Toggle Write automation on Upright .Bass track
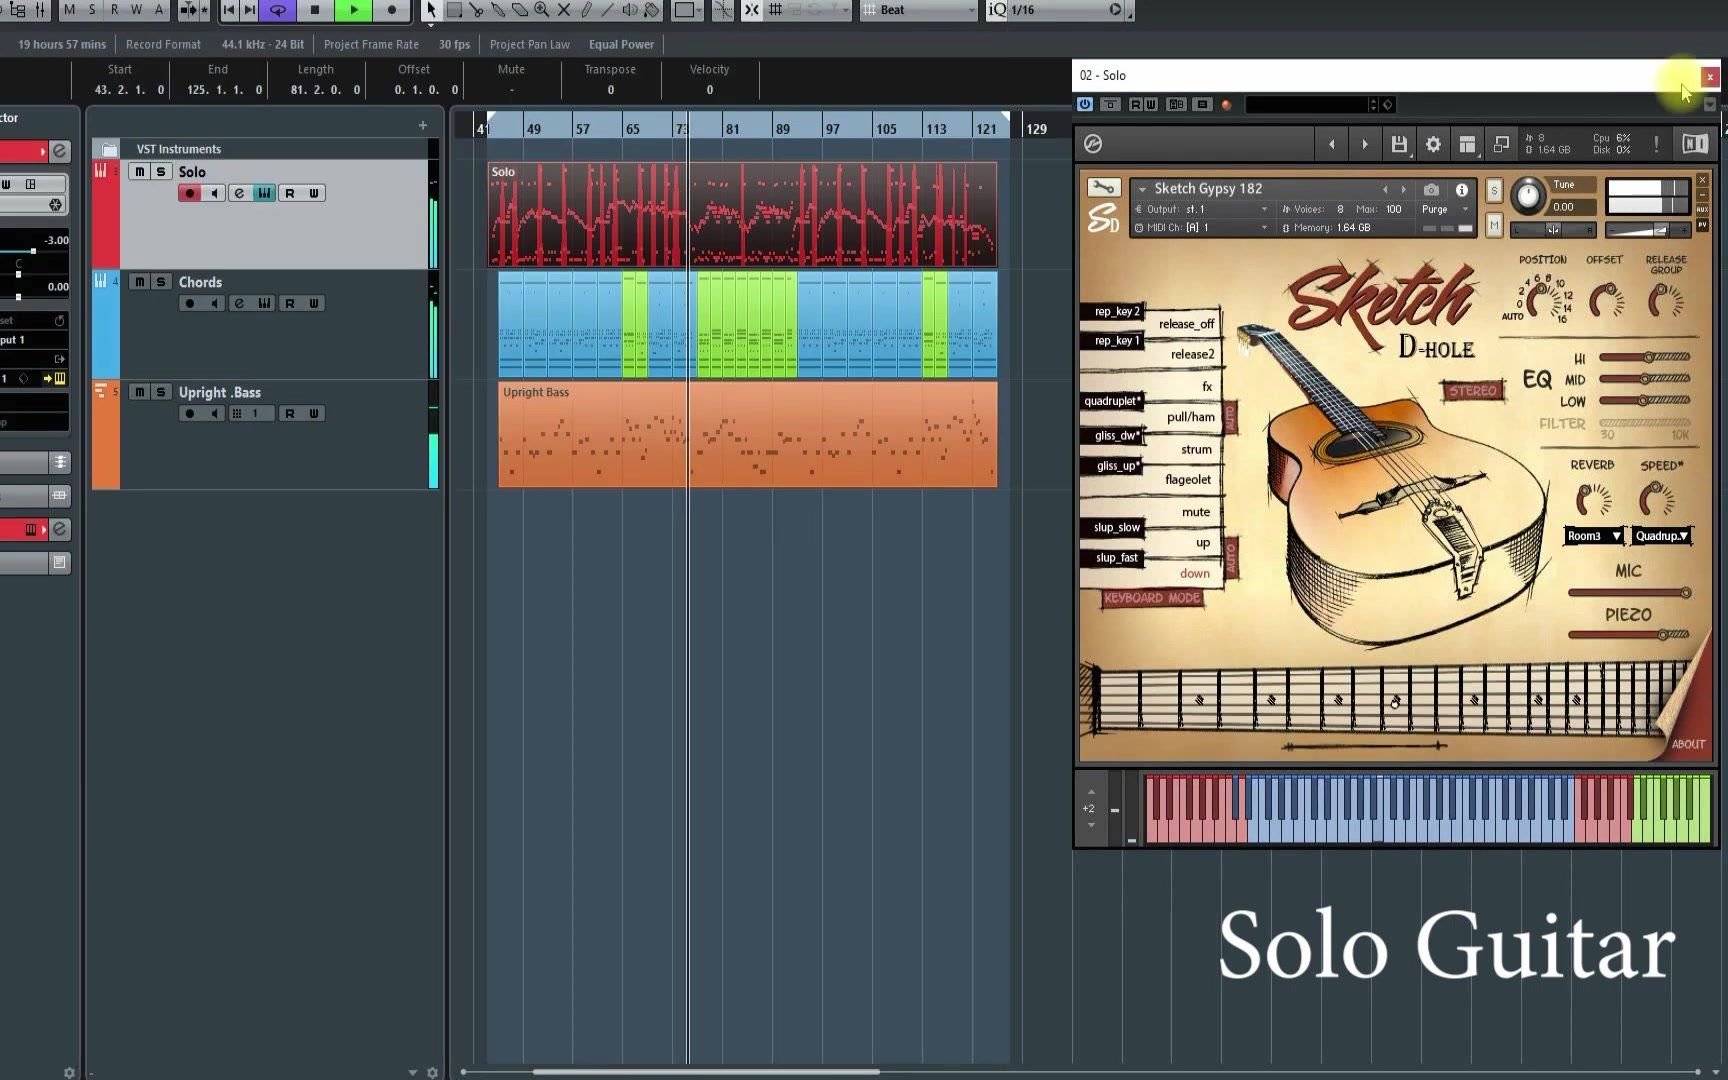Viewport: 1728px width, 1080px height. 314,413
